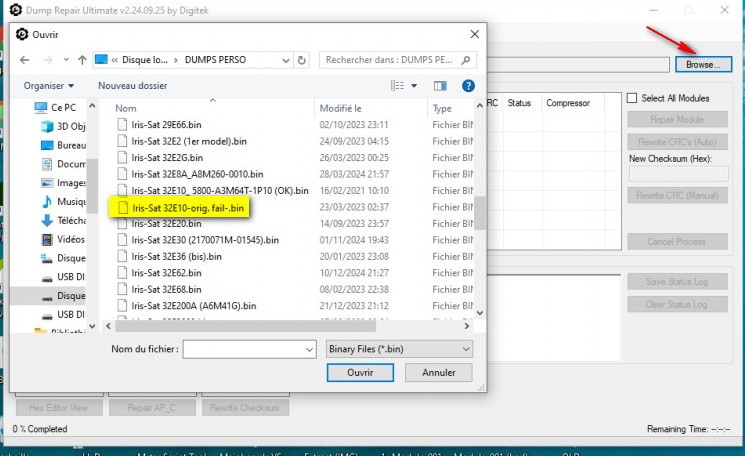Click Clear Status Log button

[677, 304]
